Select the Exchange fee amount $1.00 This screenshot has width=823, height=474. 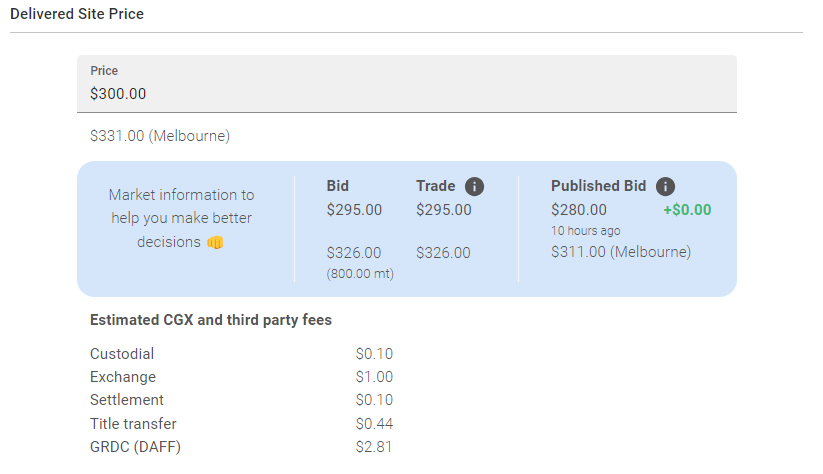[x=374, y=377]
